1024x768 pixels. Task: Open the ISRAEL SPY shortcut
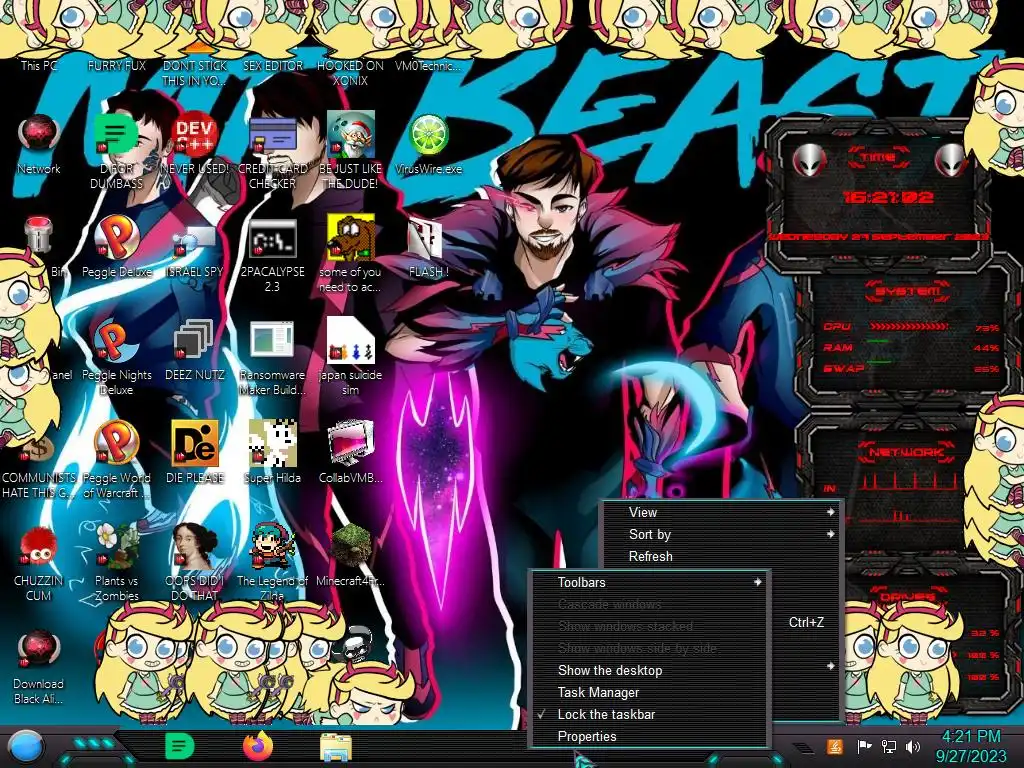tap(195, 240)
